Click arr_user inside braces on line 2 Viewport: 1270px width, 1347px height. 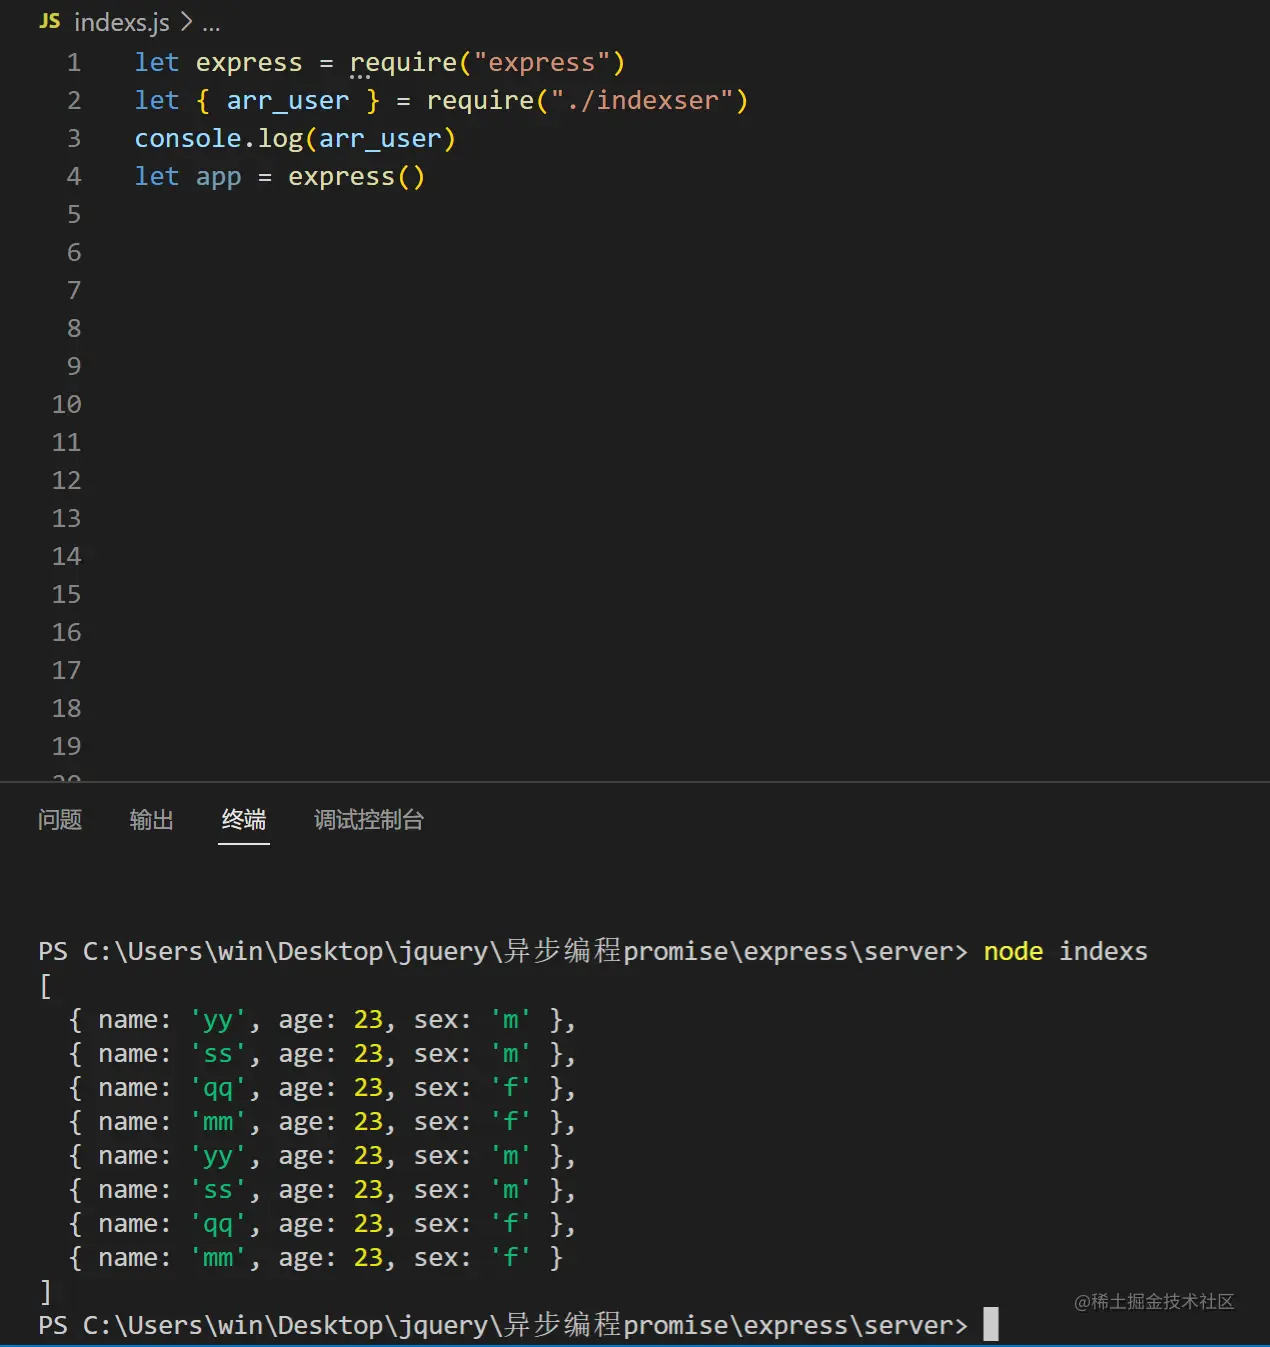[288, 101]
